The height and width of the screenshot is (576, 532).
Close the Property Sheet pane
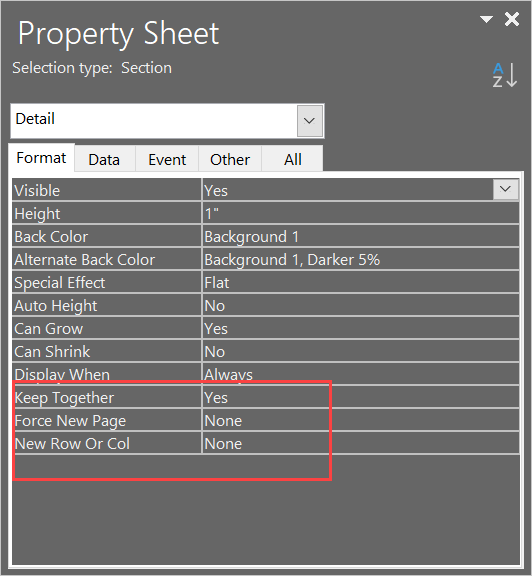pos(512,19)
